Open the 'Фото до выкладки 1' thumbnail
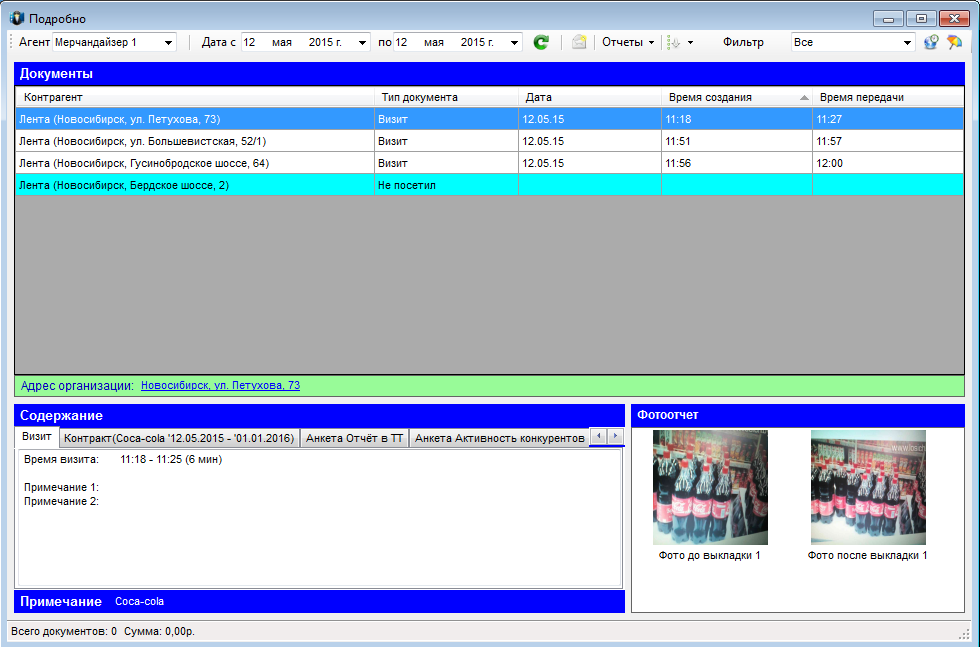980x647 pixels. 710,487
